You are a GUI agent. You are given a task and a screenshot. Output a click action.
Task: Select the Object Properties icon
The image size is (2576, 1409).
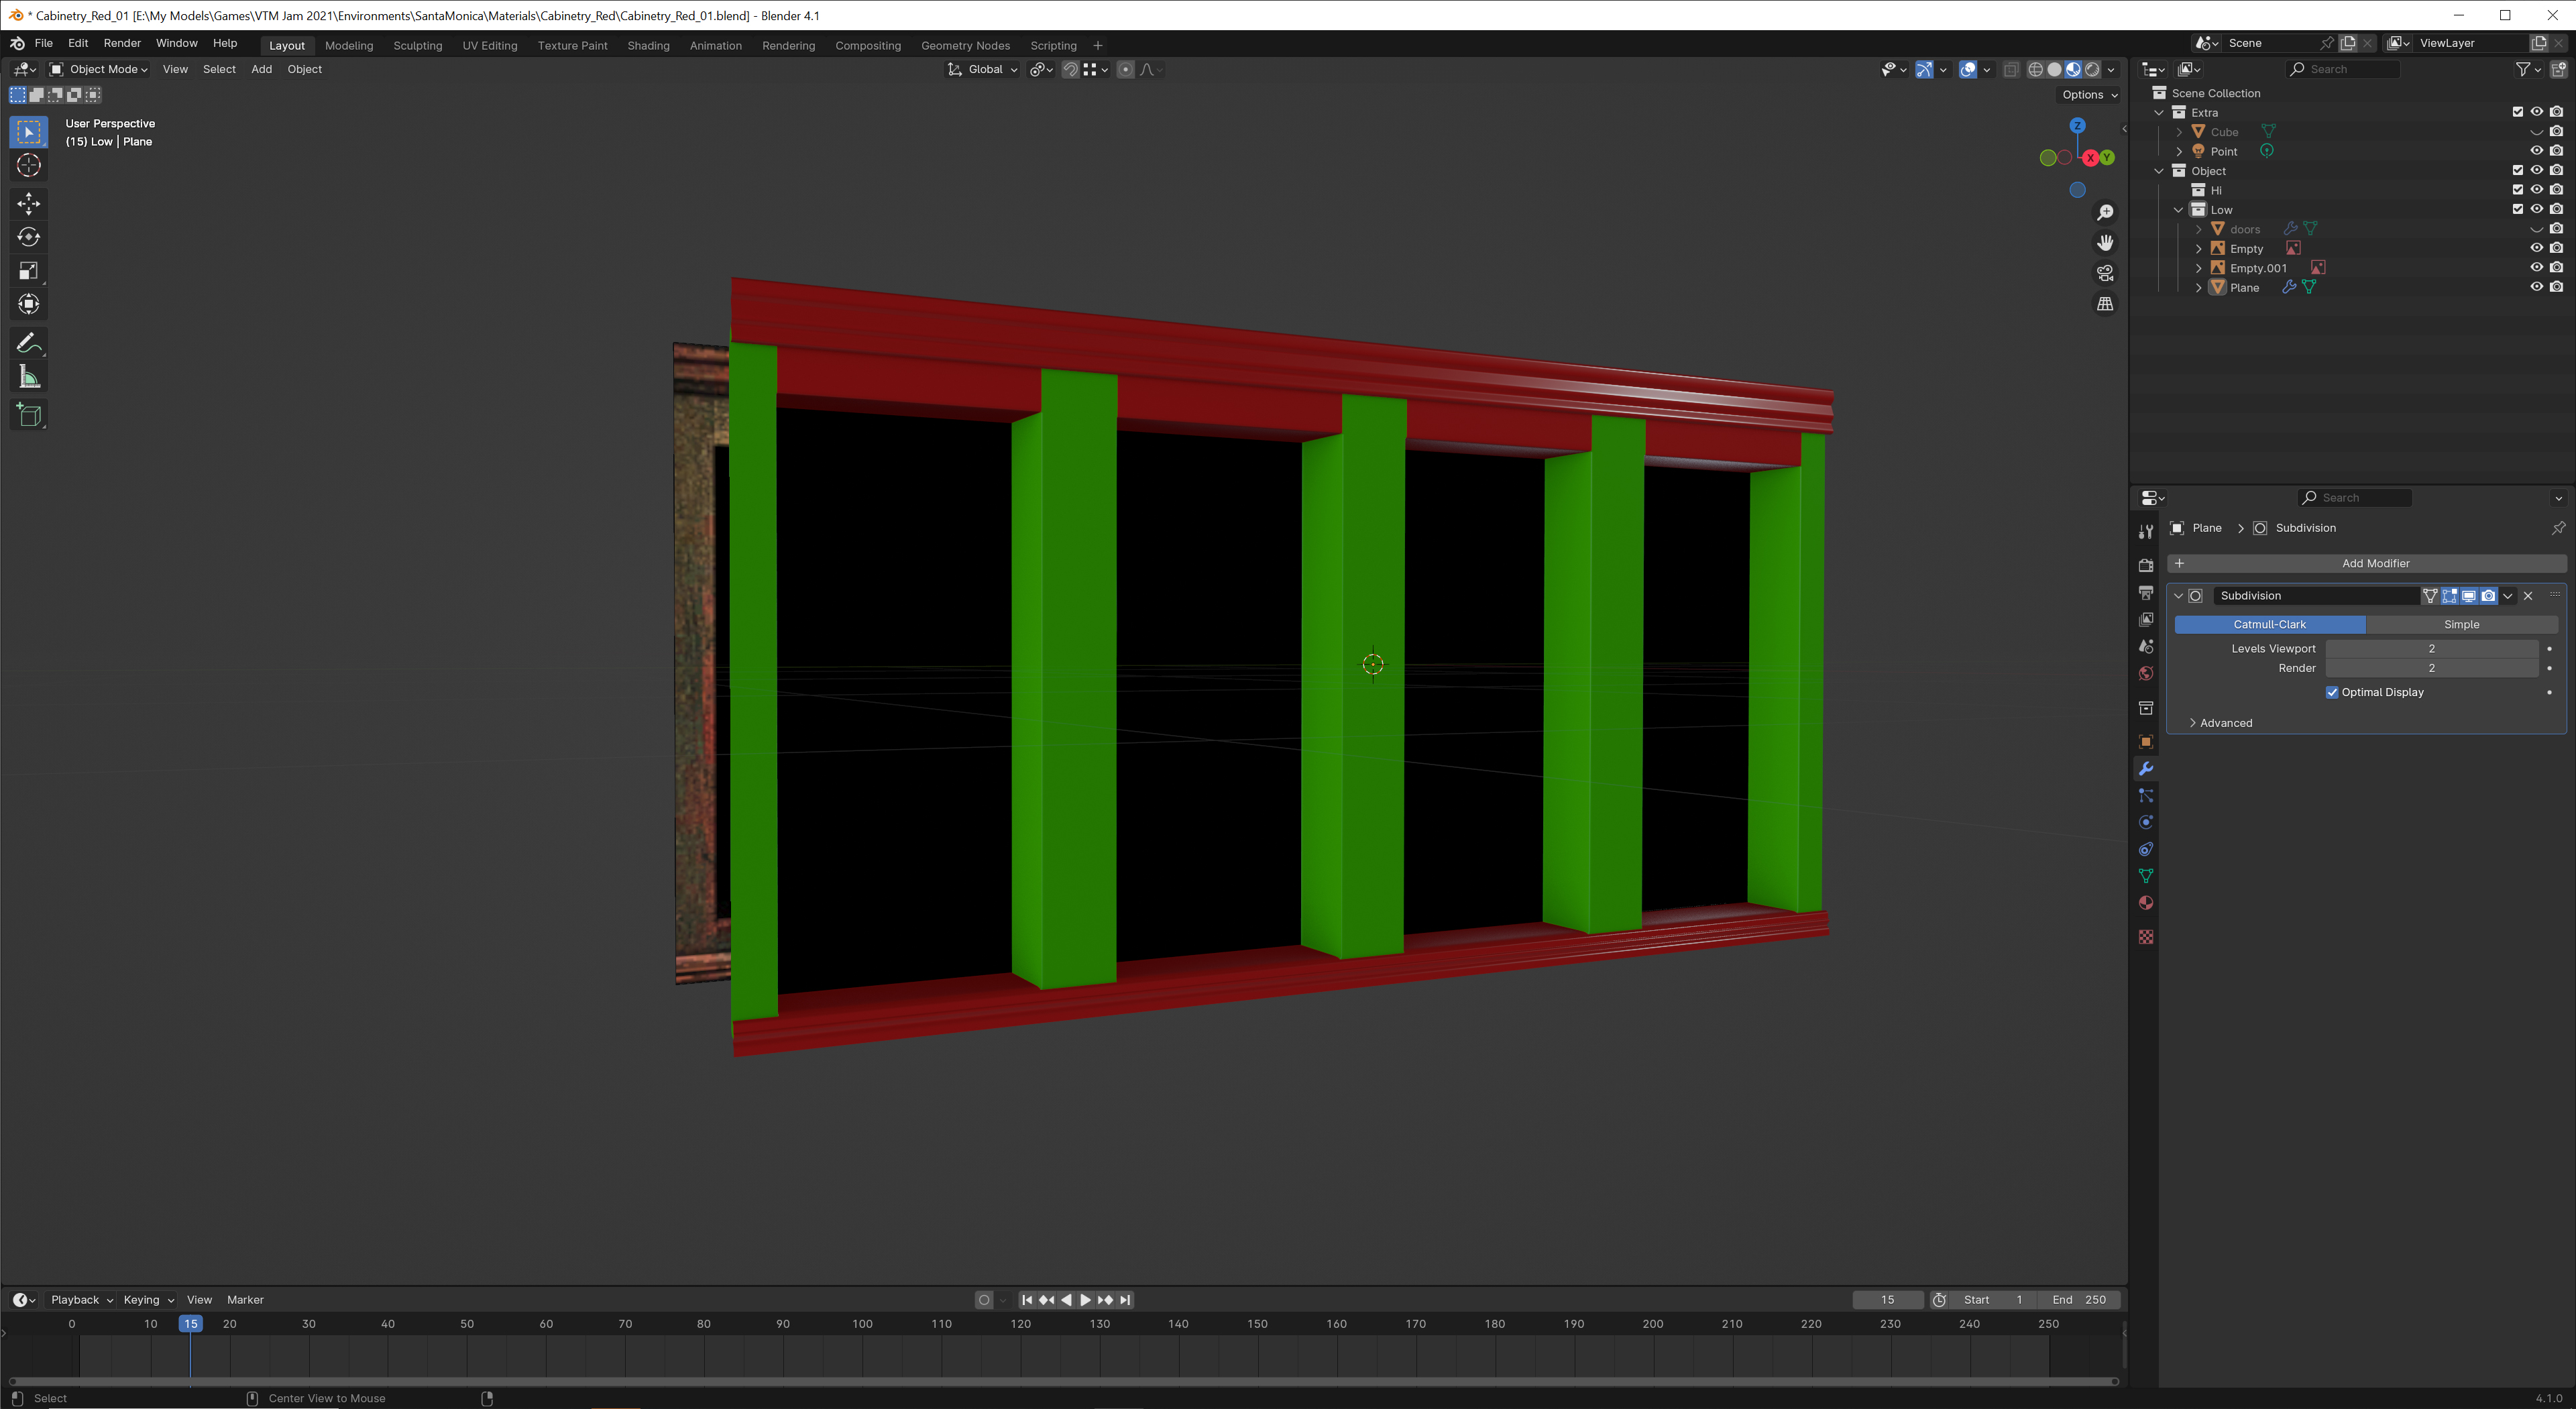coord(2146,741)
